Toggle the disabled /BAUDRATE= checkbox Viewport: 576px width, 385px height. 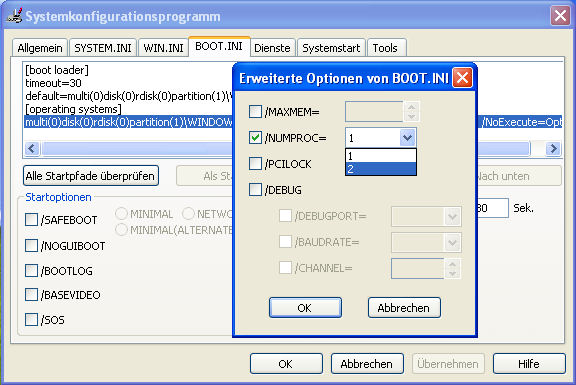[285, 242]
